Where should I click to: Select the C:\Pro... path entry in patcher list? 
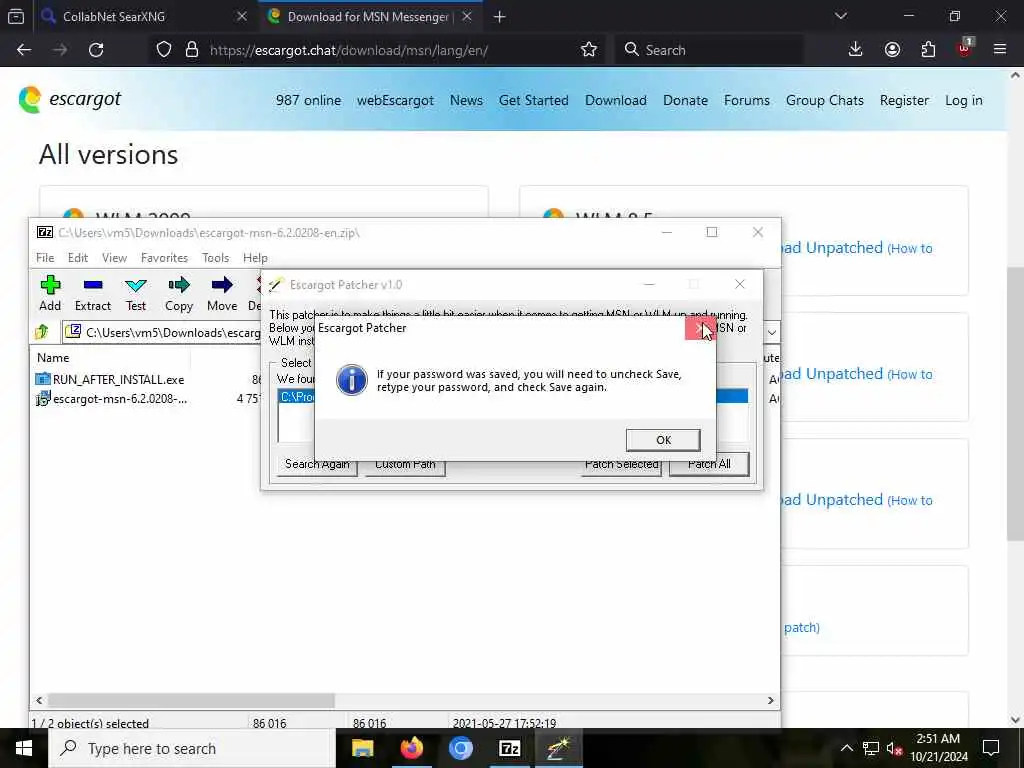pyautogui.click(x=297, y=396)
